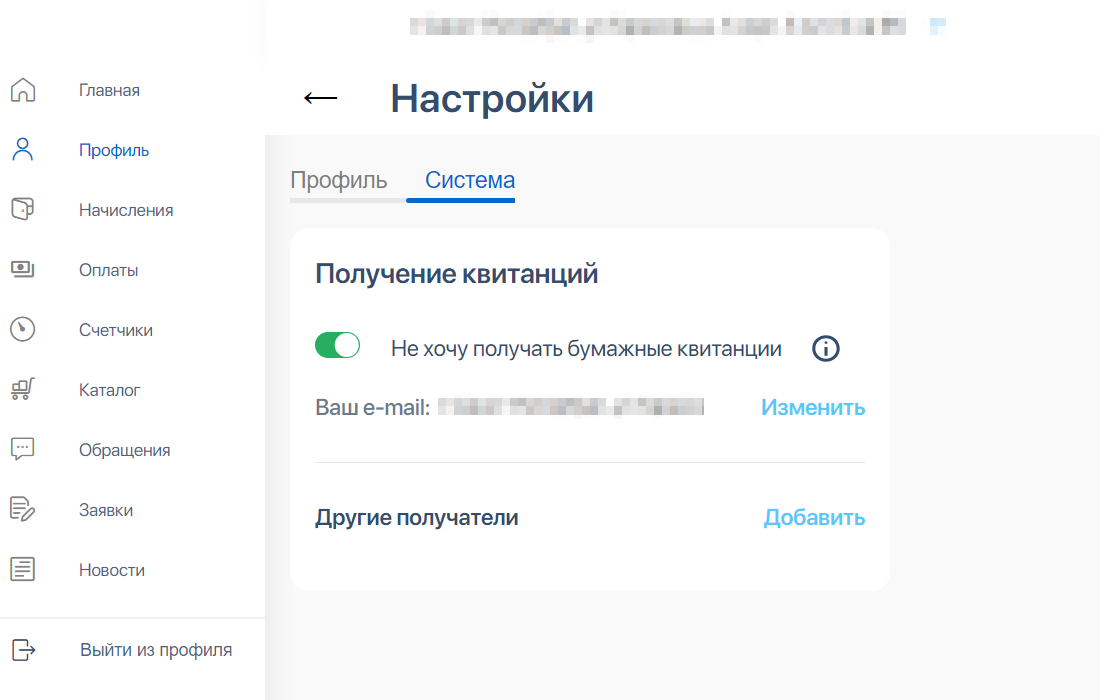
Task: Open the shopping cart Каталог icon
Action: [22, 390]
